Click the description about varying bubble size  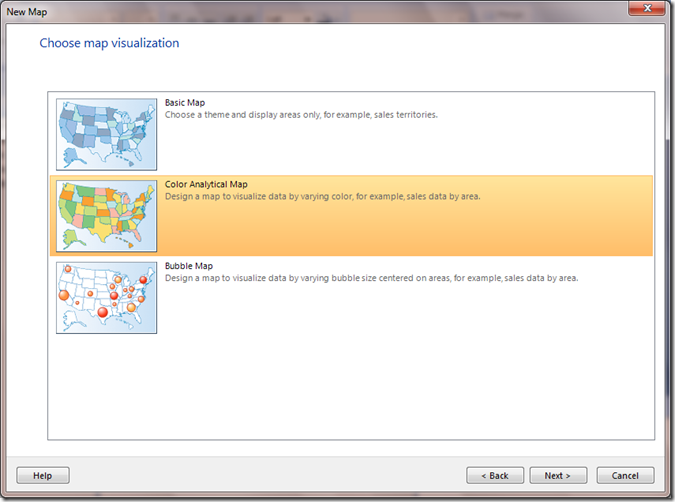click(x=372, y=278)
